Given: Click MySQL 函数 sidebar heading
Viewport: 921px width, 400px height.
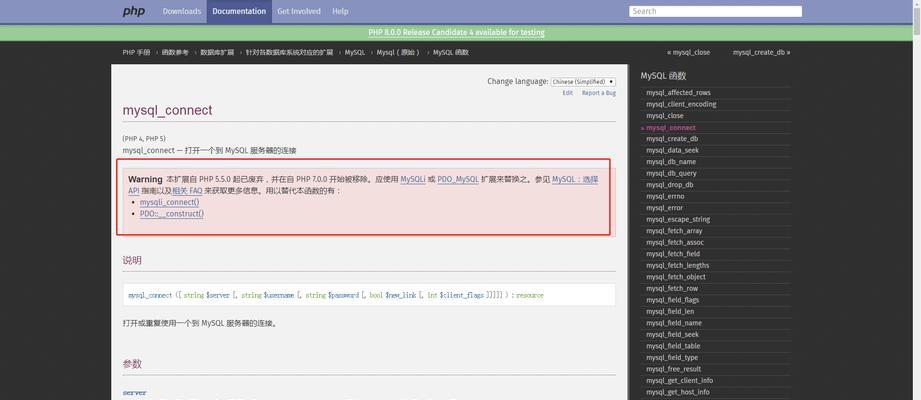Looking at the screenshot, I should click(x=663, y=76).
